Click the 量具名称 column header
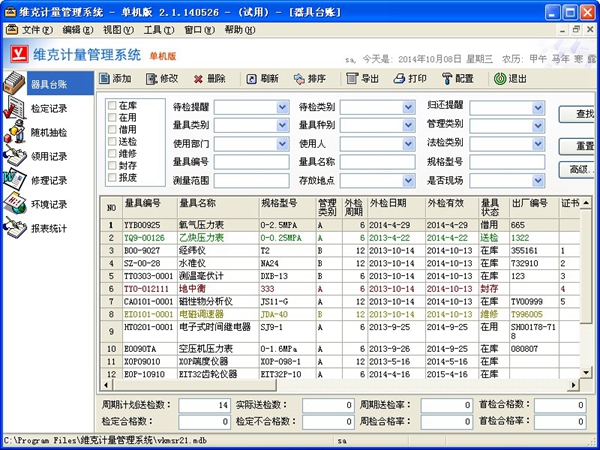Screen dimensions: 600x450 point(218,207)
